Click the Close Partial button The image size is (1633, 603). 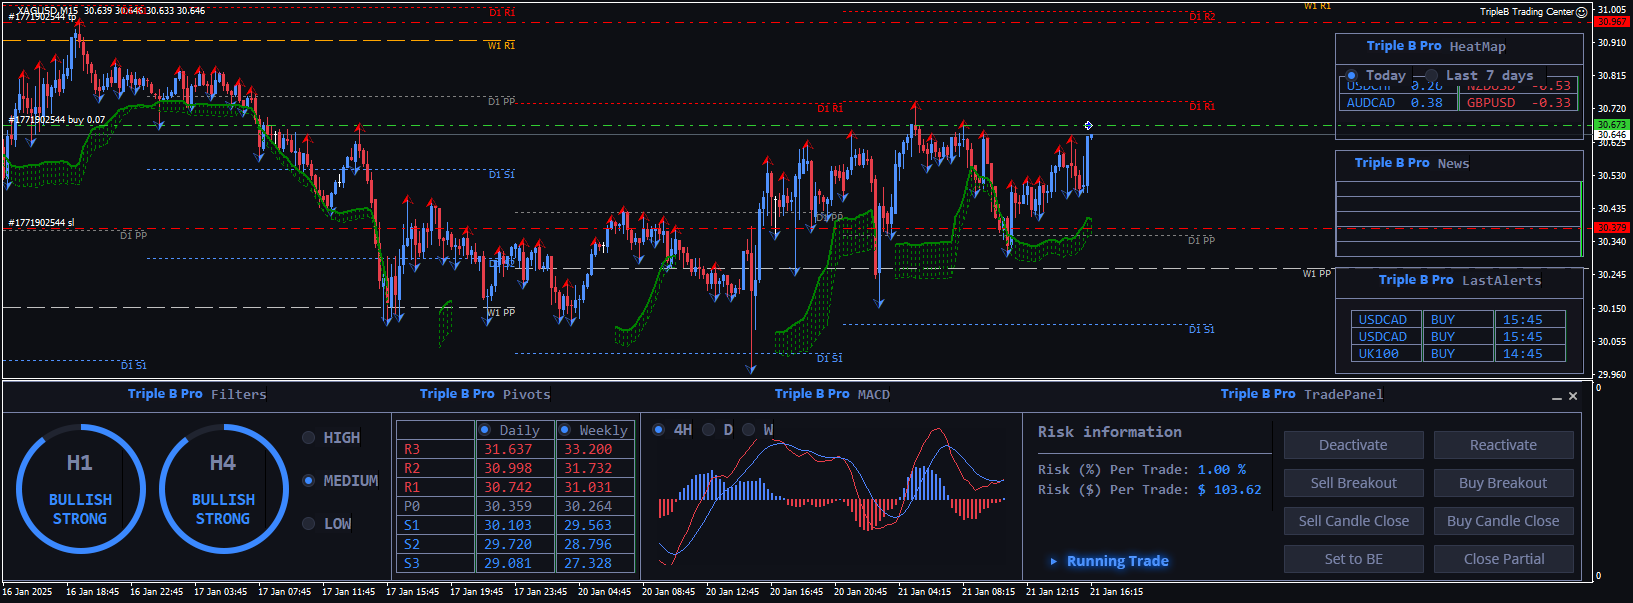click(1503, 559)
